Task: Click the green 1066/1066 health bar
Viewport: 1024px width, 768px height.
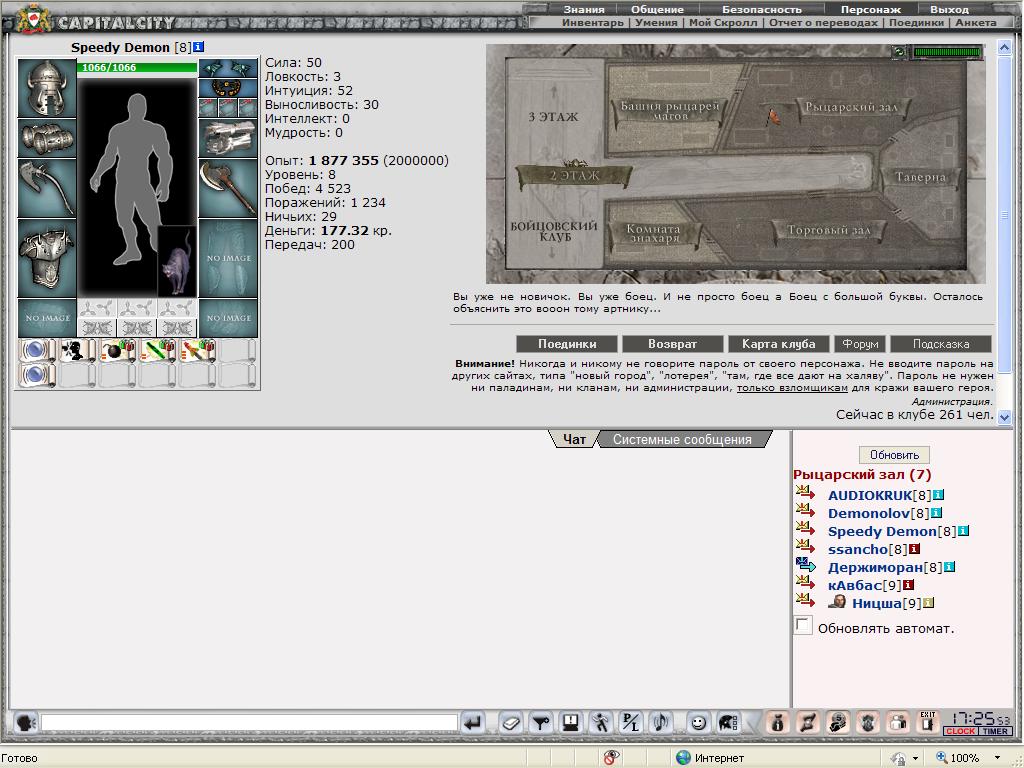Action: [x=136, y=67]
